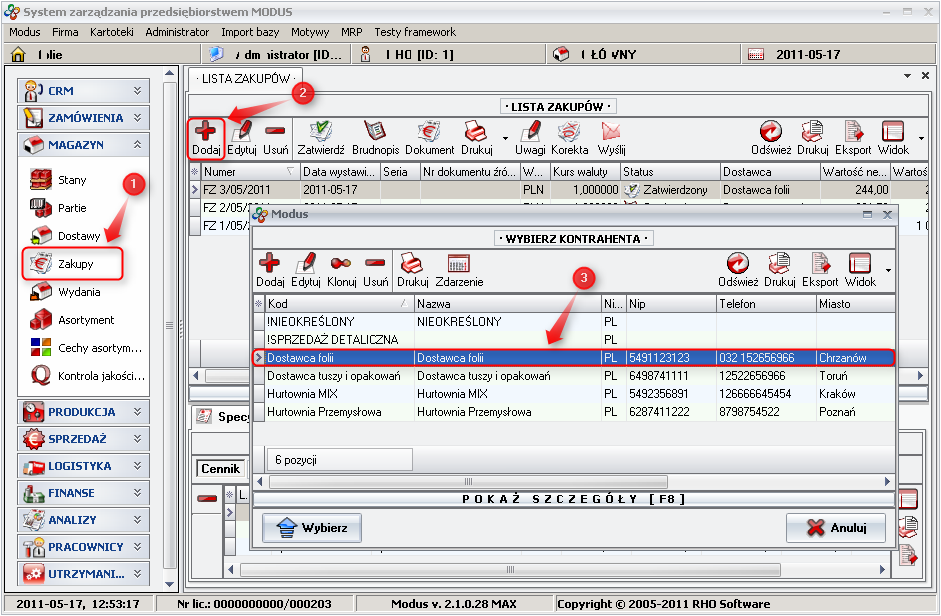This screenshot has width=941, height=616.
Task: Open the Import bazy menu
Action: pyautogui.click(x=250, y=32)
